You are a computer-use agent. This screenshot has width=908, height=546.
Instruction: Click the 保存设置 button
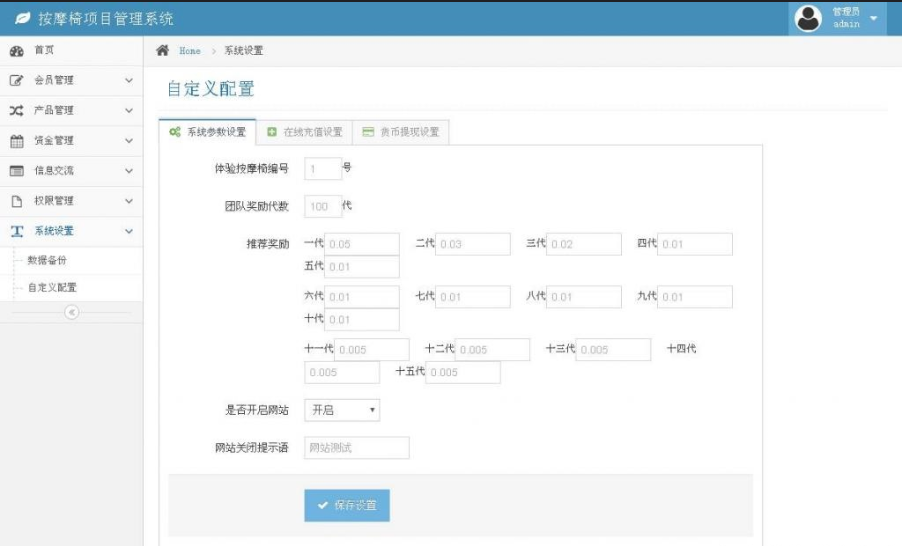(x=347, y=505)
